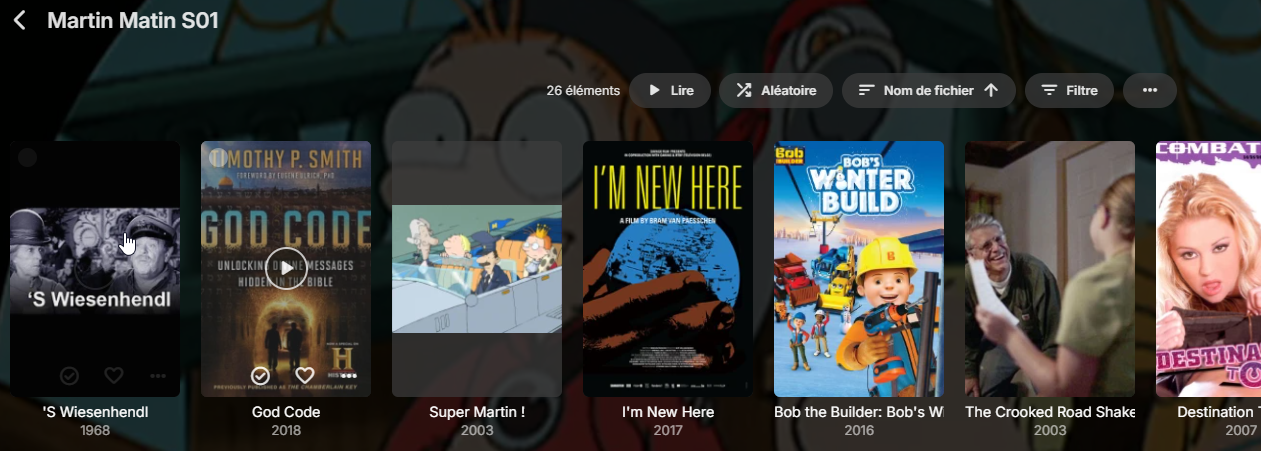1261x451 pixels.
Task: Open the I'm New Here poster
Action: (668, 268)
